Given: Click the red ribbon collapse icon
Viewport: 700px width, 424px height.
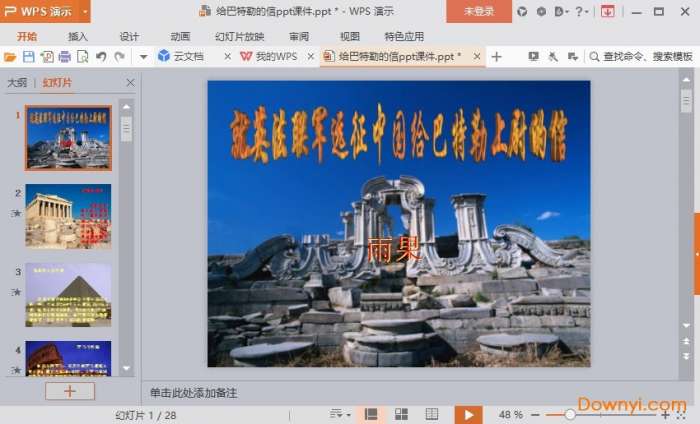Looking at the screenshot, I should 607,12.
